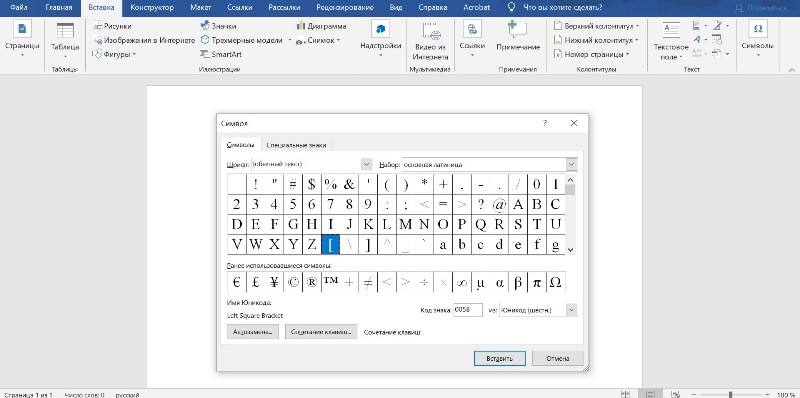
Task: Expand the Шрифт font dropdown
Action: click(x=366, y=164)
